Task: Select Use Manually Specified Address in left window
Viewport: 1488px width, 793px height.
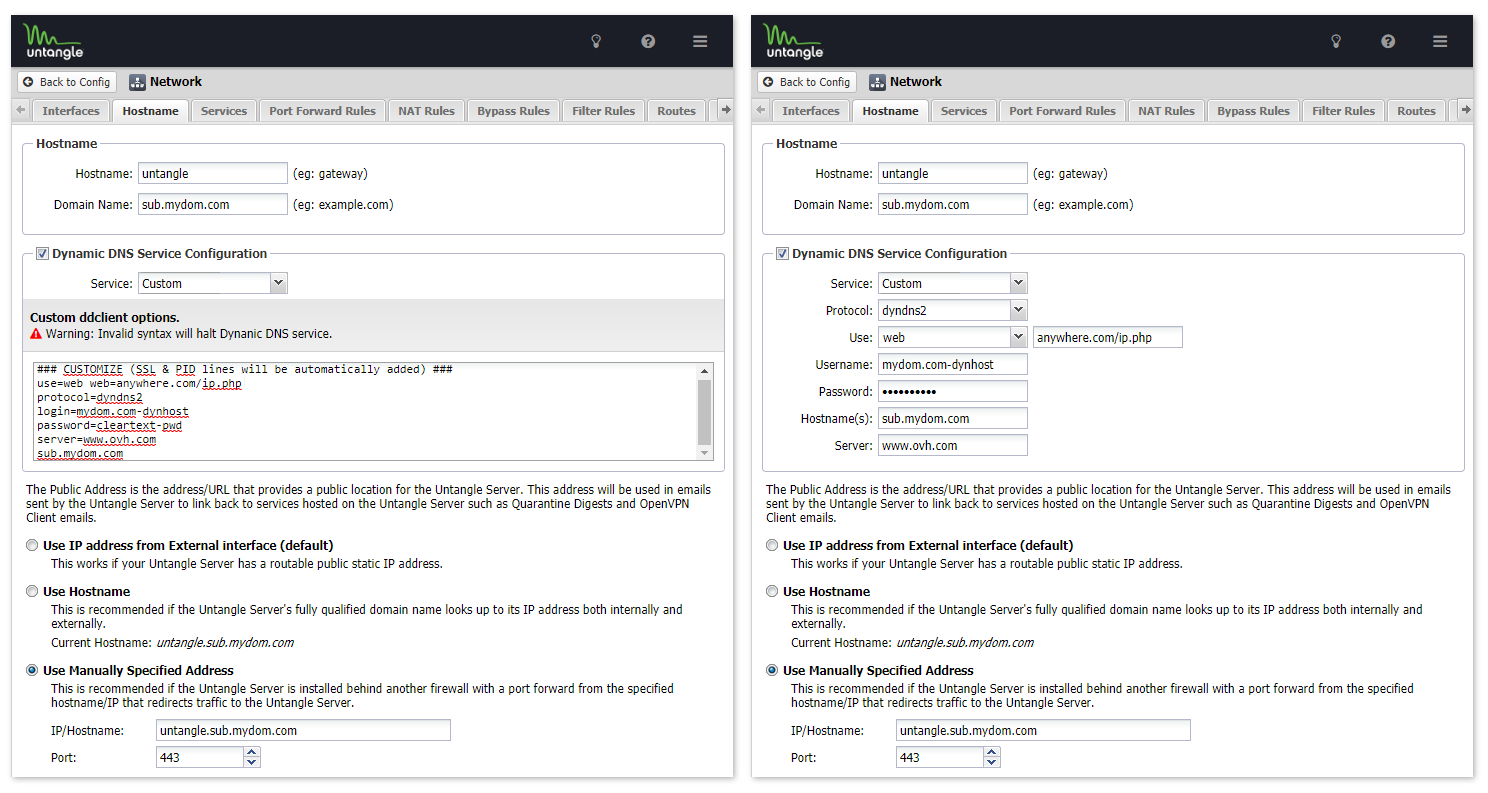Action: click(32, 671)
